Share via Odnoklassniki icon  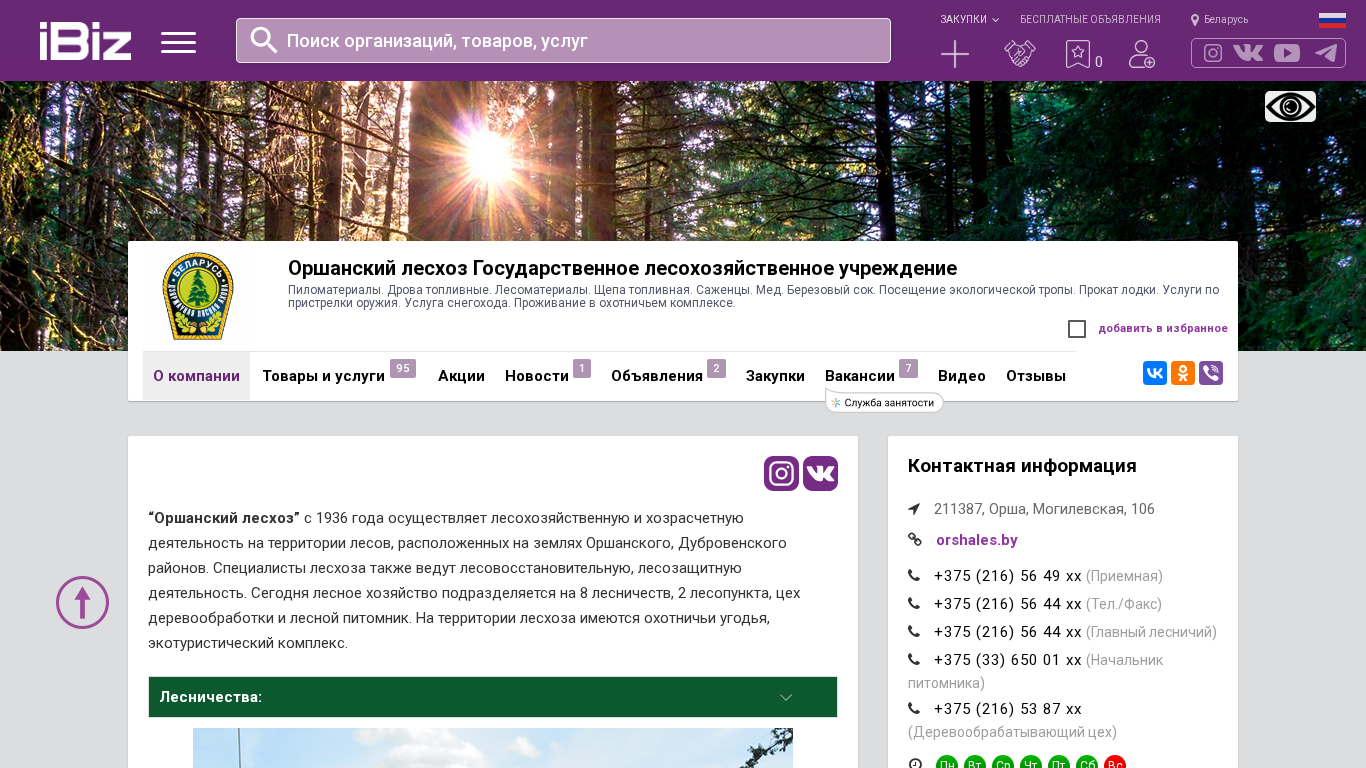(x=1183, y=373)
